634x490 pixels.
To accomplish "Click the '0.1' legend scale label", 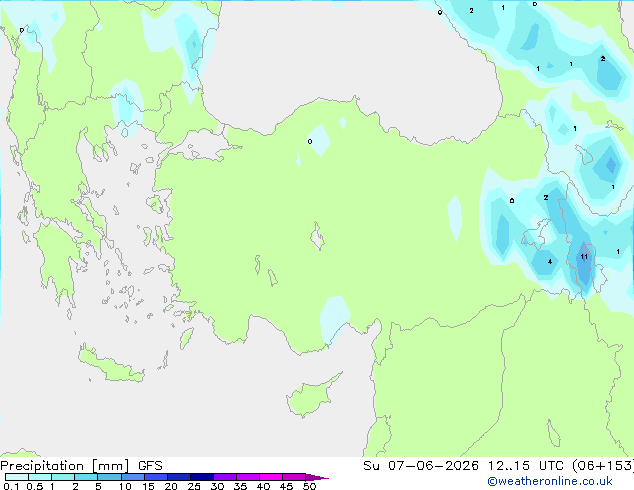I will (11, 486).
